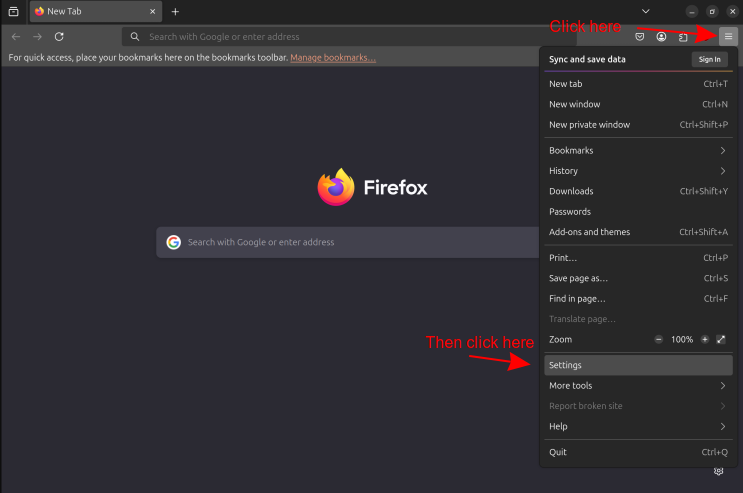Image resolution: width=743 pixels, height=493 pixels.
Task: Expand the History submenu
Action: pos(636,171)
